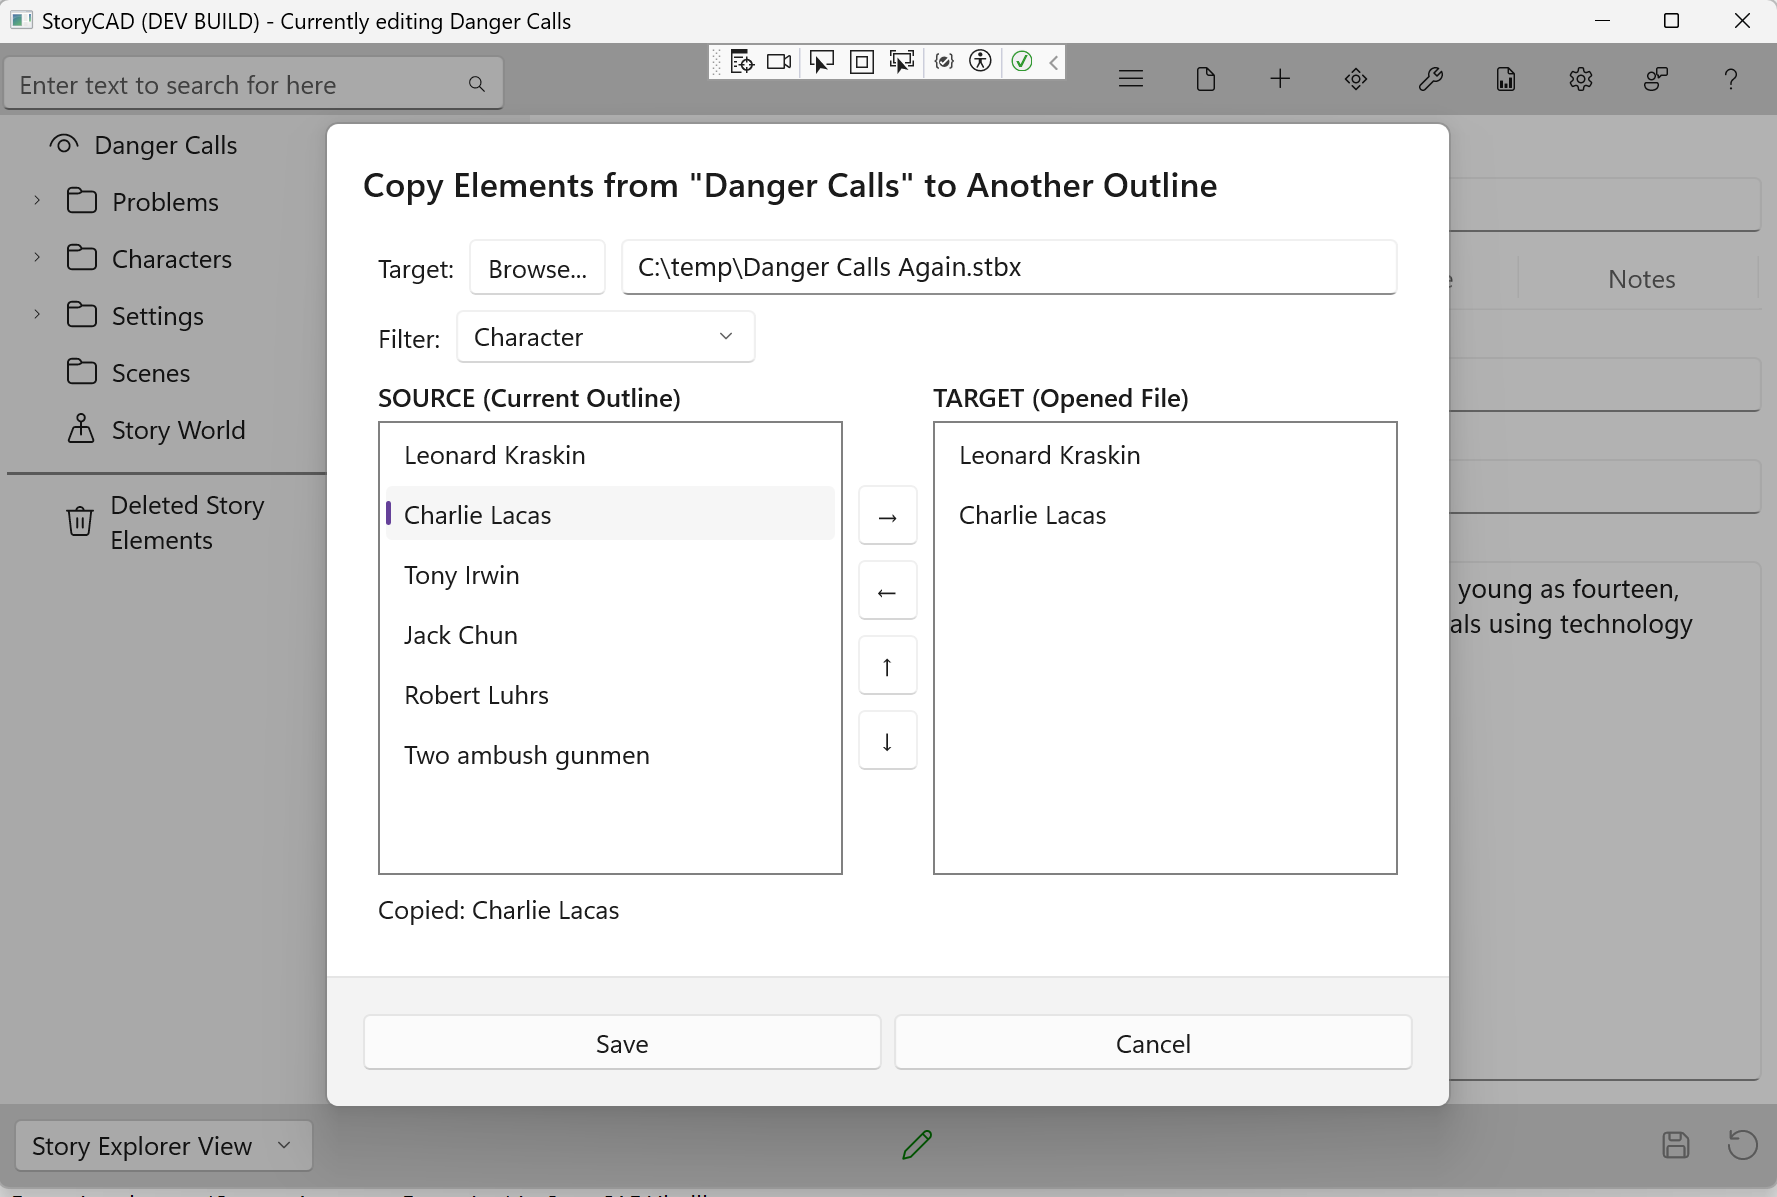Click the accessibility person icon in the toolbar
1777x1197 pixels.
(981, 62)
